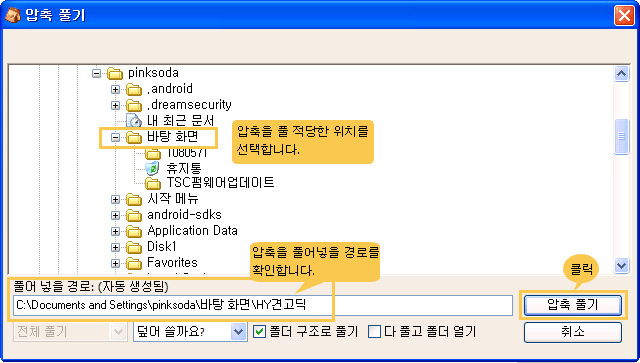640x363 pixels.
Task: Select the Application Data folder icon
Action: 134,231
